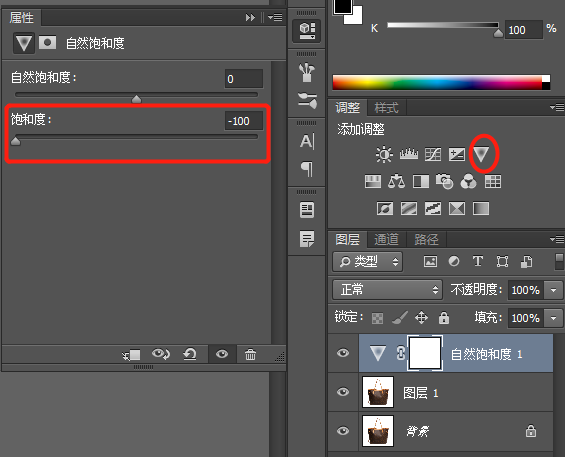565x457 pixels.
Task: Open the Paragraph panel icon
Action: tap(307, 169)
